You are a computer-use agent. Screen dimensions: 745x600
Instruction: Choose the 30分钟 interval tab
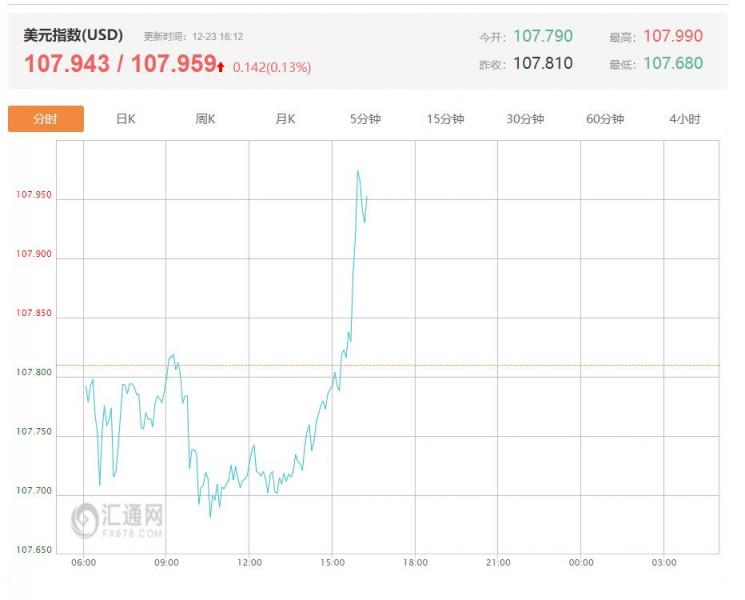point(525,119)
